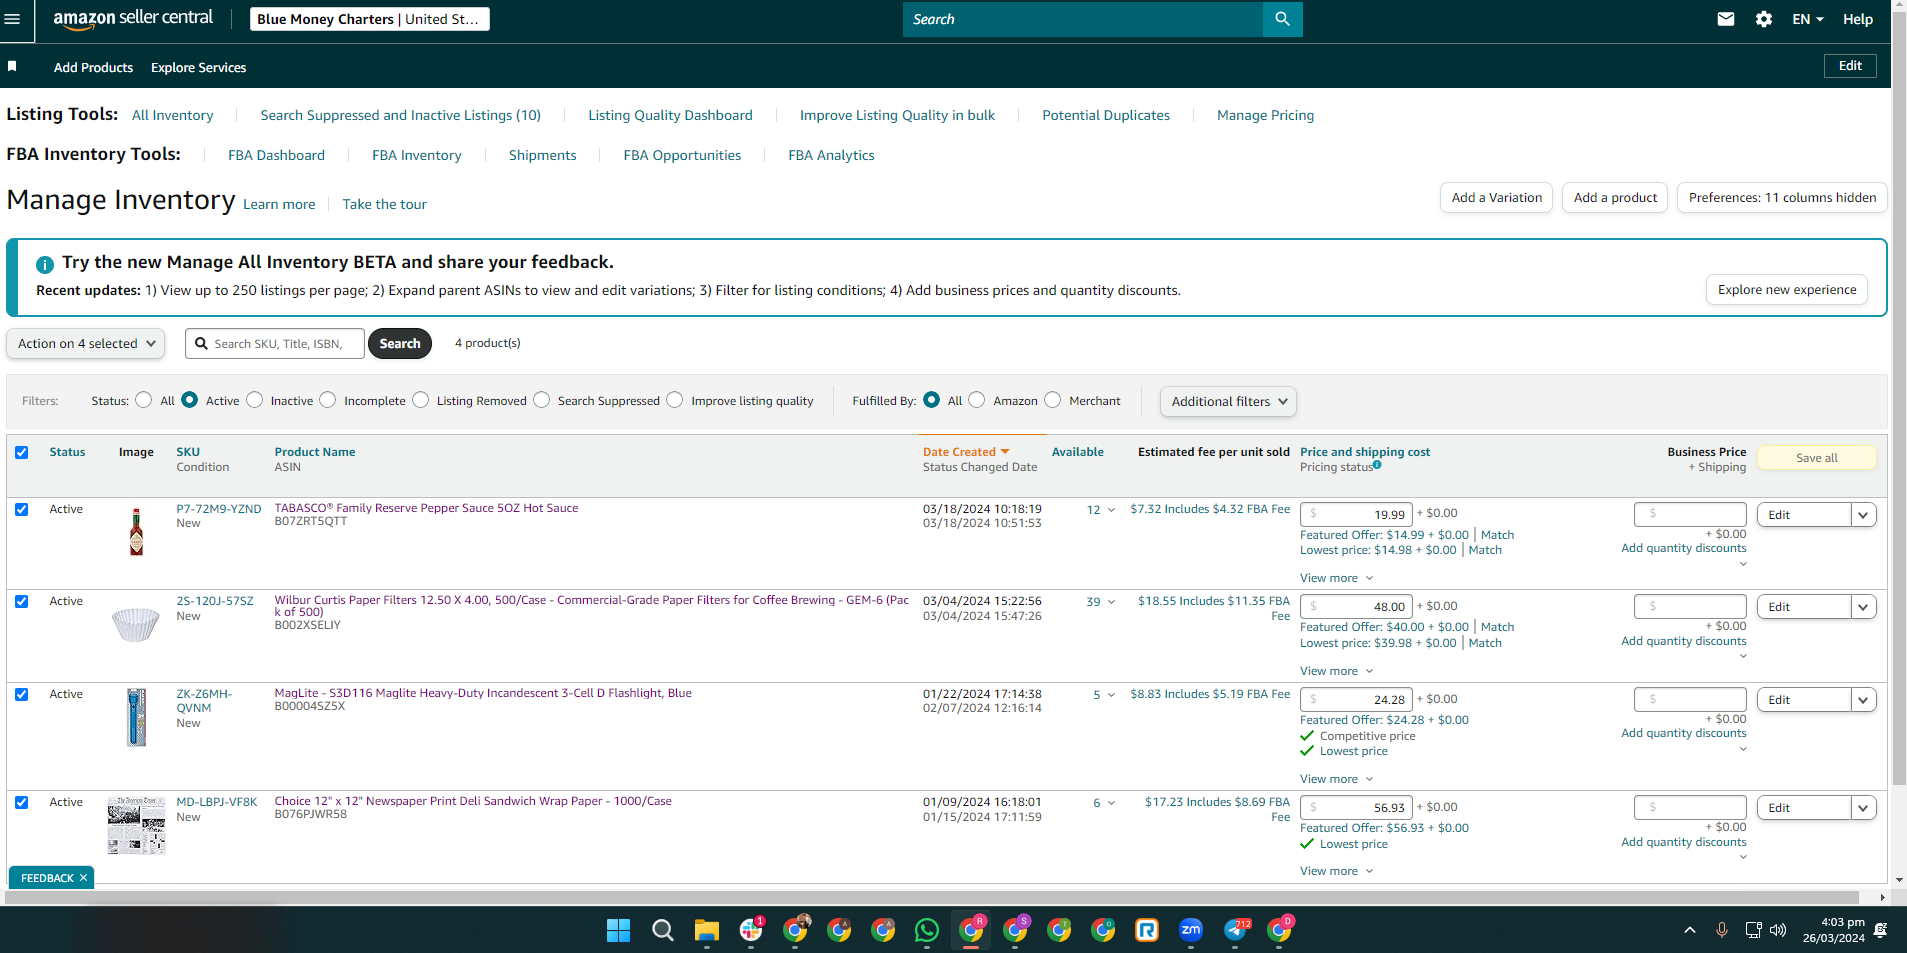
Task: Click the magnifier search submit icon
Action: pyautogui.click(x=1283, y=19)
